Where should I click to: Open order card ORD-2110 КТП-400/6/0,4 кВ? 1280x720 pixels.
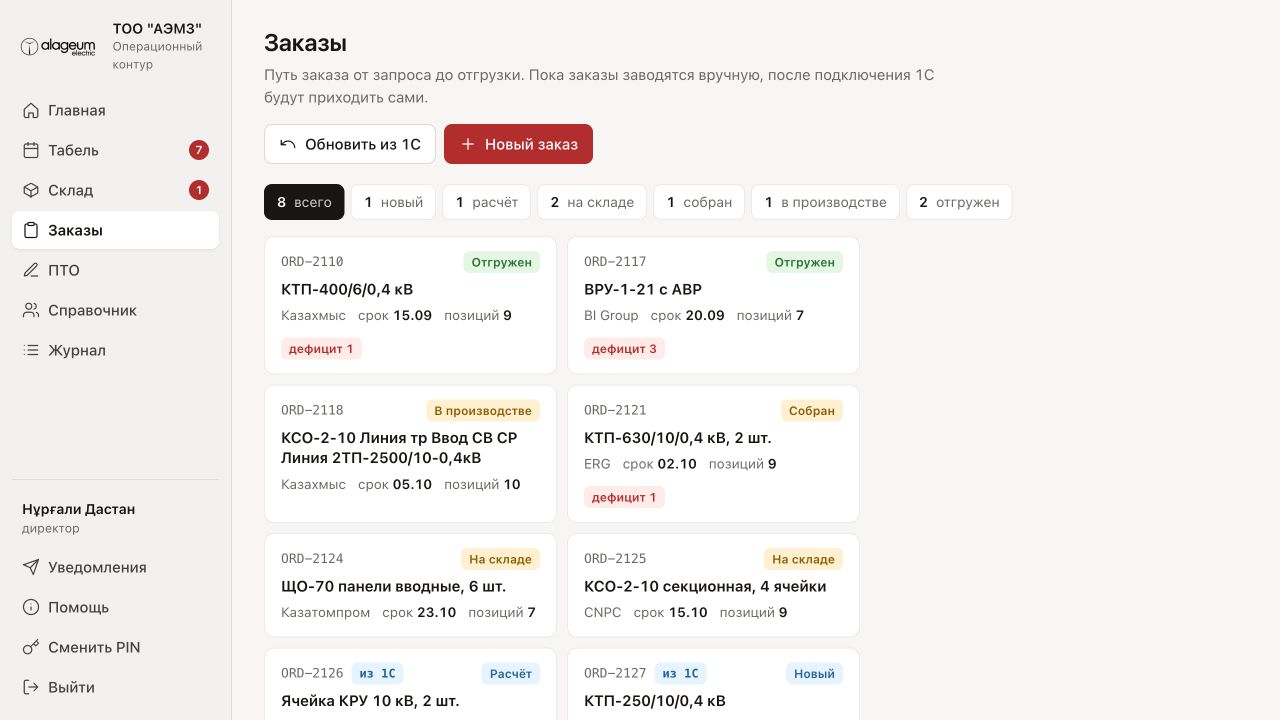(410, 305)
